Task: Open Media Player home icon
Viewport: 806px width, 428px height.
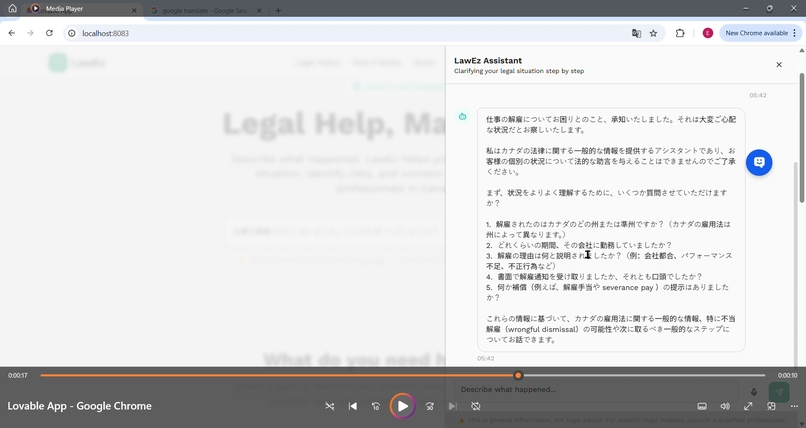Action: 12,9
